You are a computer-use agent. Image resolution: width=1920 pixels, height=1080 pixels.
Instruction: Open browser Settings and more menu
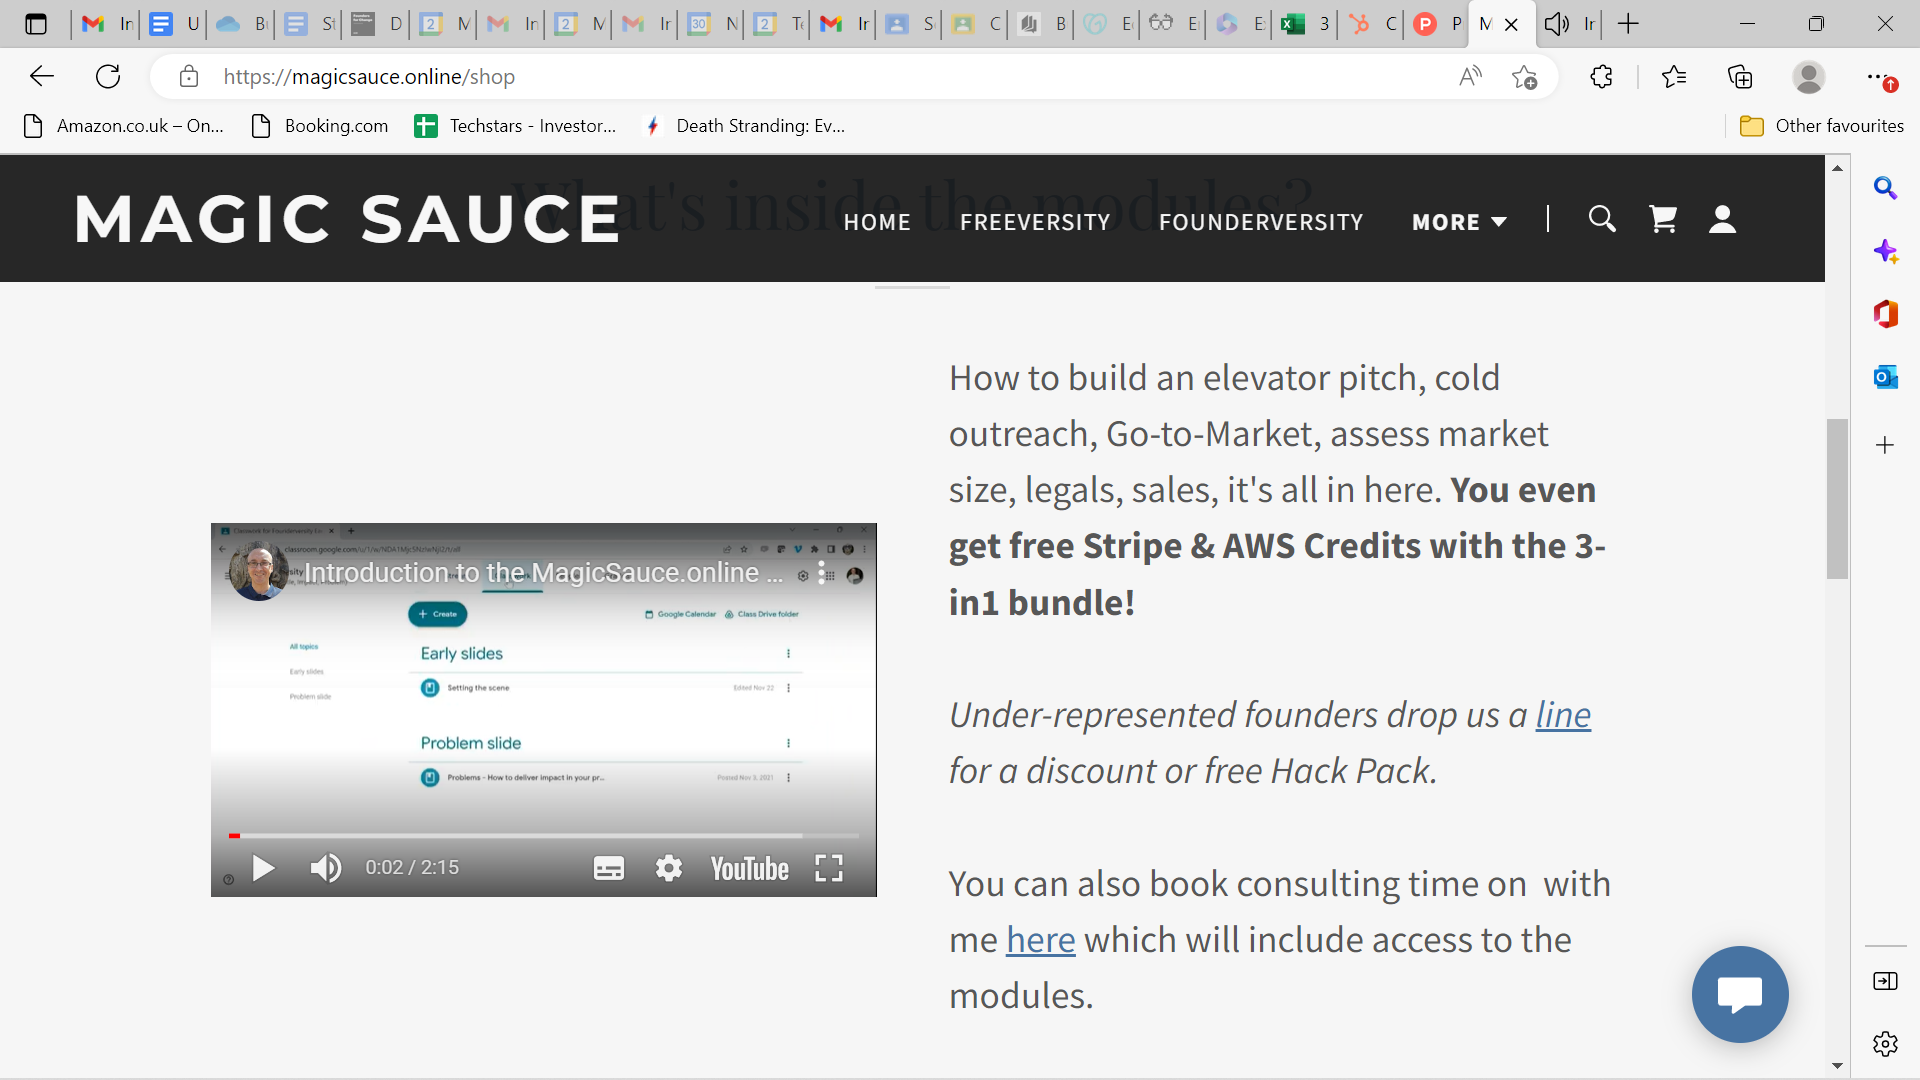coord(1880,77)
